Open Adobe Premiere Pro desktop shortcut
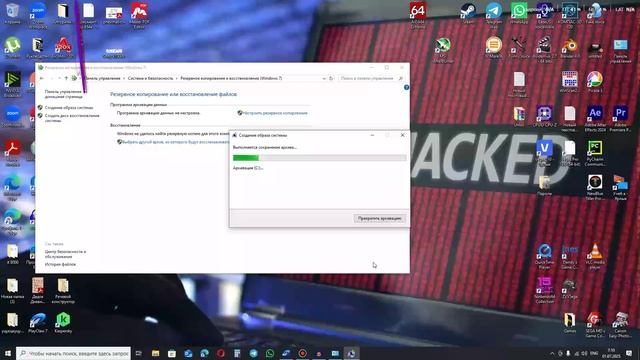640x360 pixels. (620, 117)
